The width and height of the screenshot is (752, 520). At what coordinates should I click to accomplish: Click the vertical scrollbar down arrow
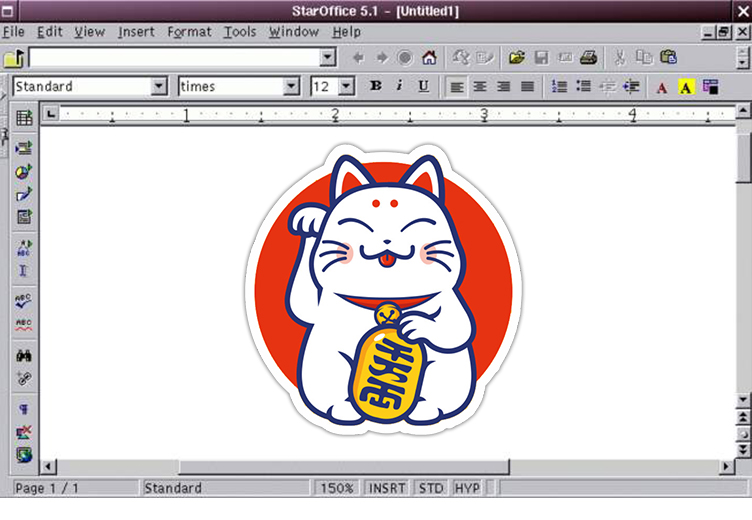click(743, 399)
